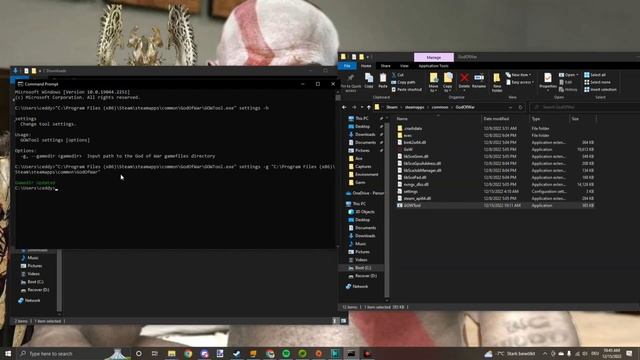Open Downloads under Quick access in GodOfWar window
The image size is (640, 360).
click(364, 134)
